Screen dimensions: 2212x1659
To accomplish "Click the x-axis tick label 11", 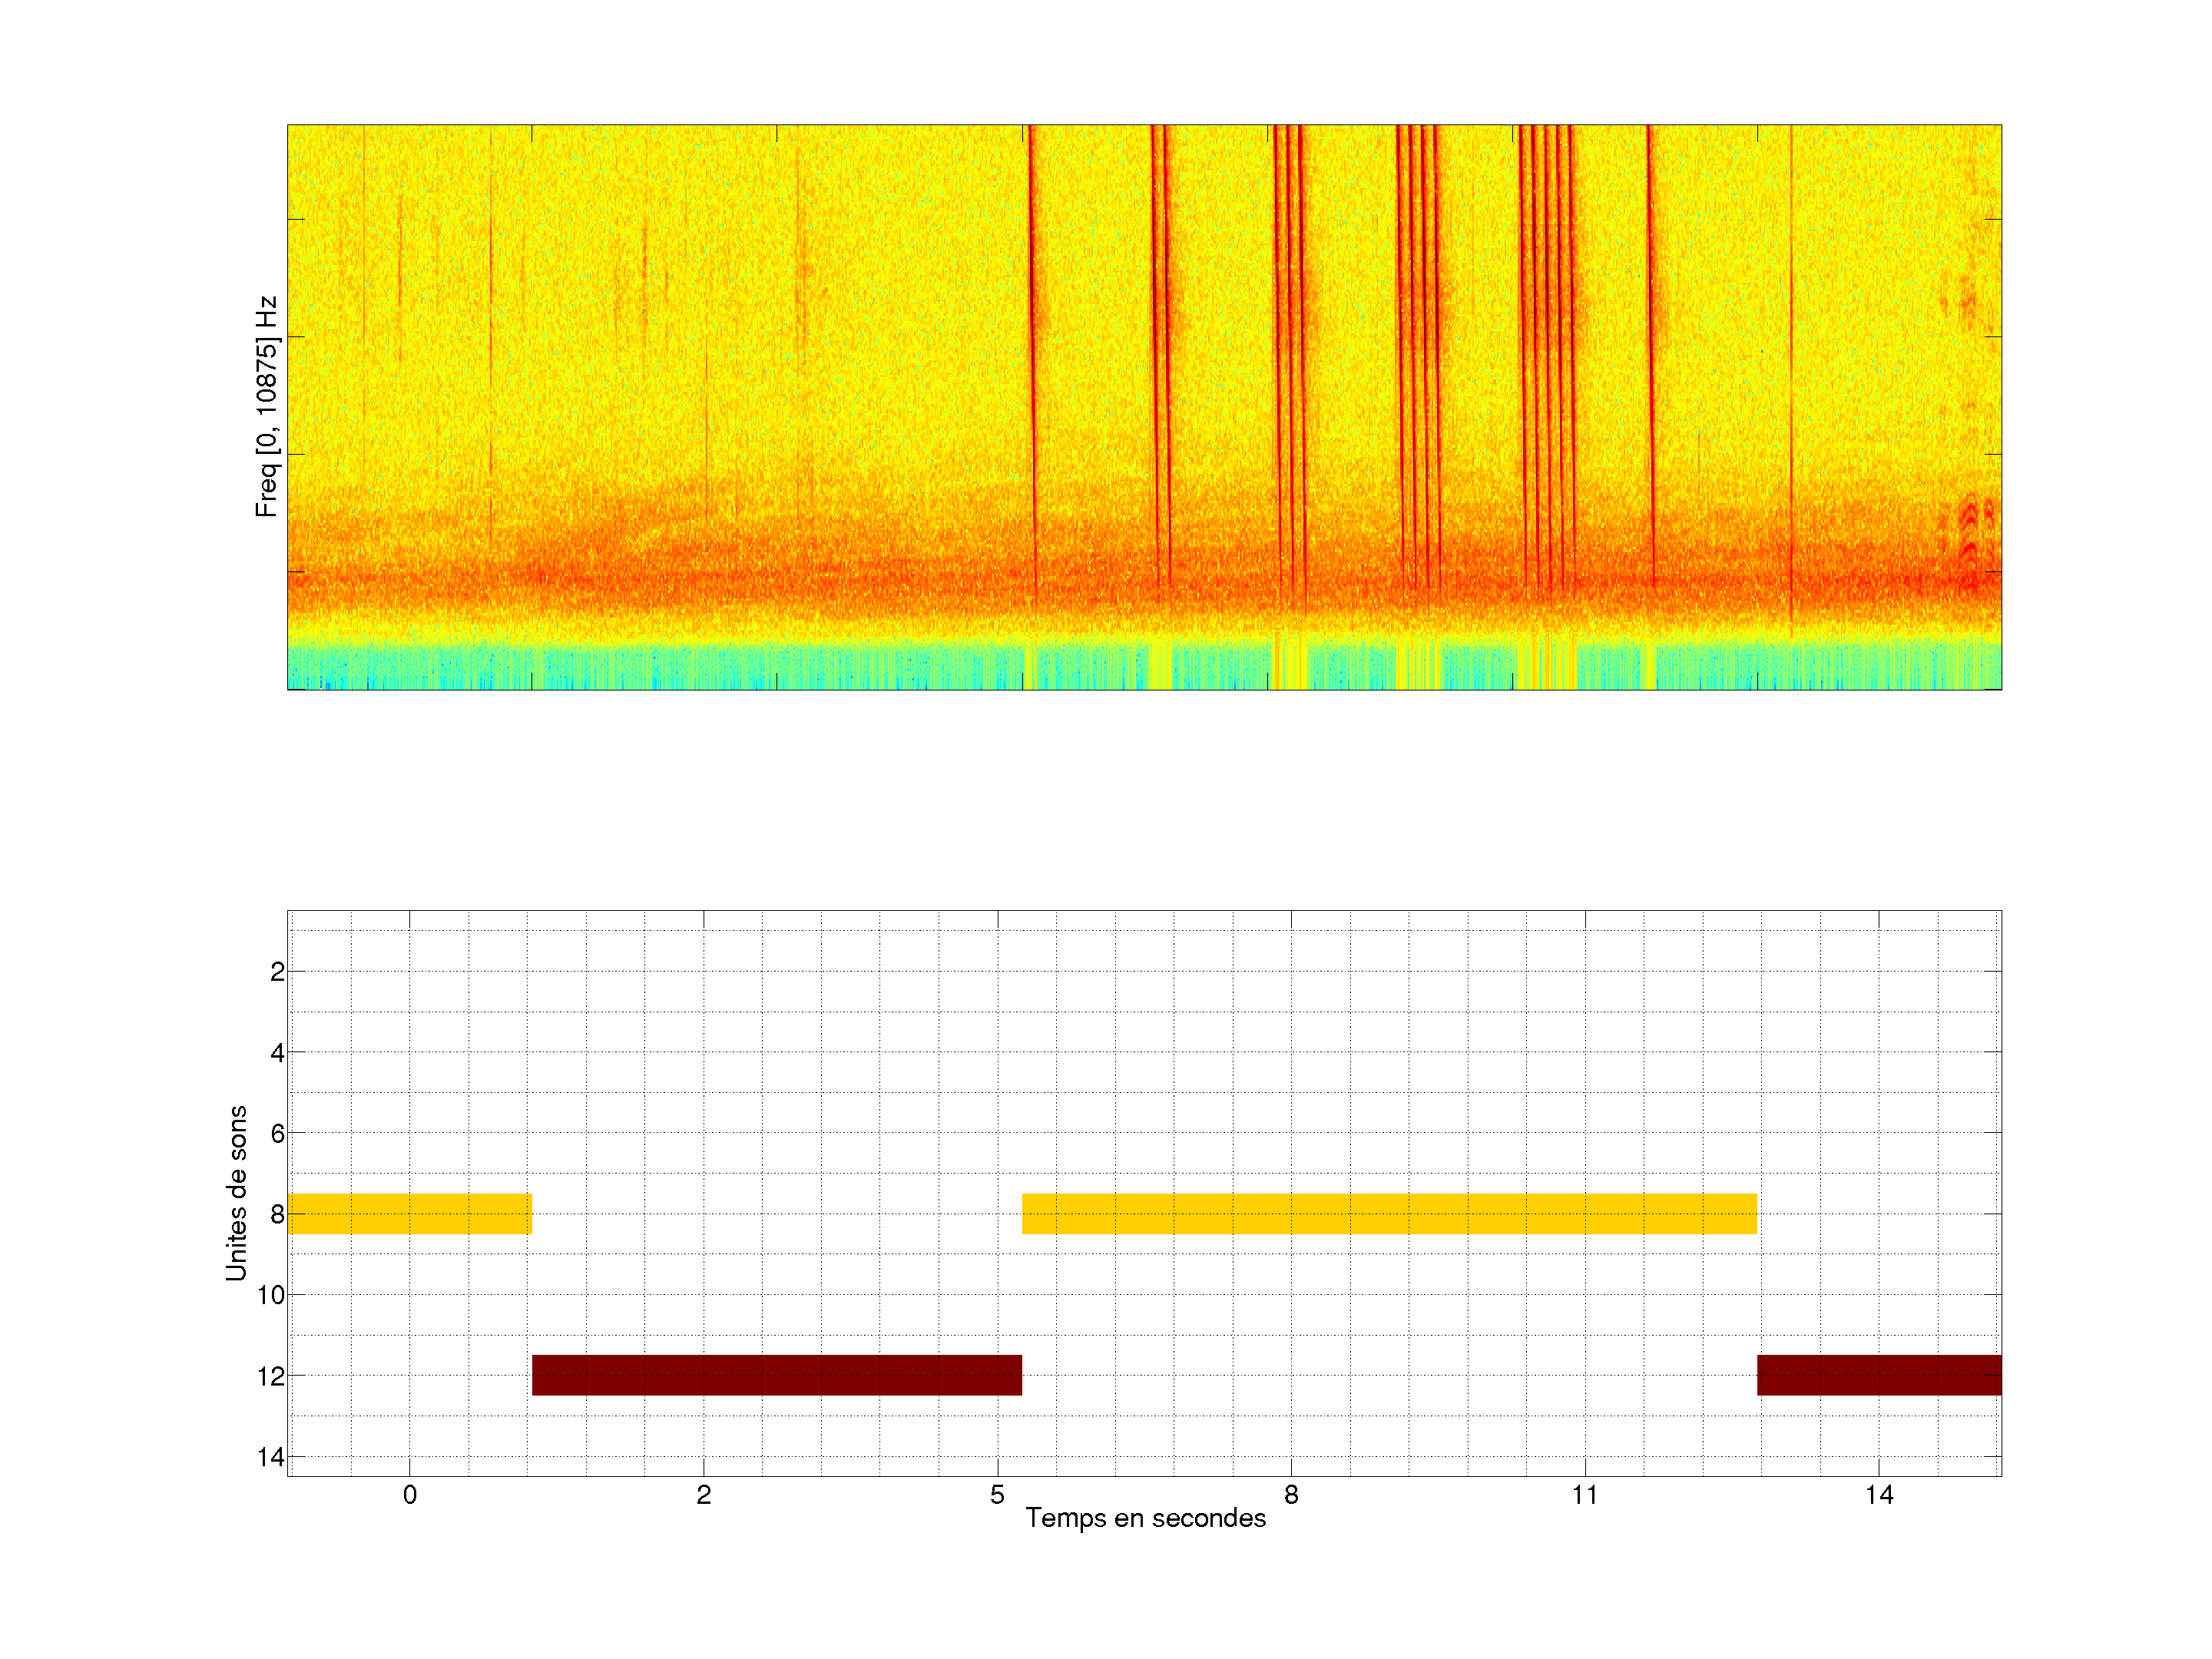I will pos(1584,1495).
